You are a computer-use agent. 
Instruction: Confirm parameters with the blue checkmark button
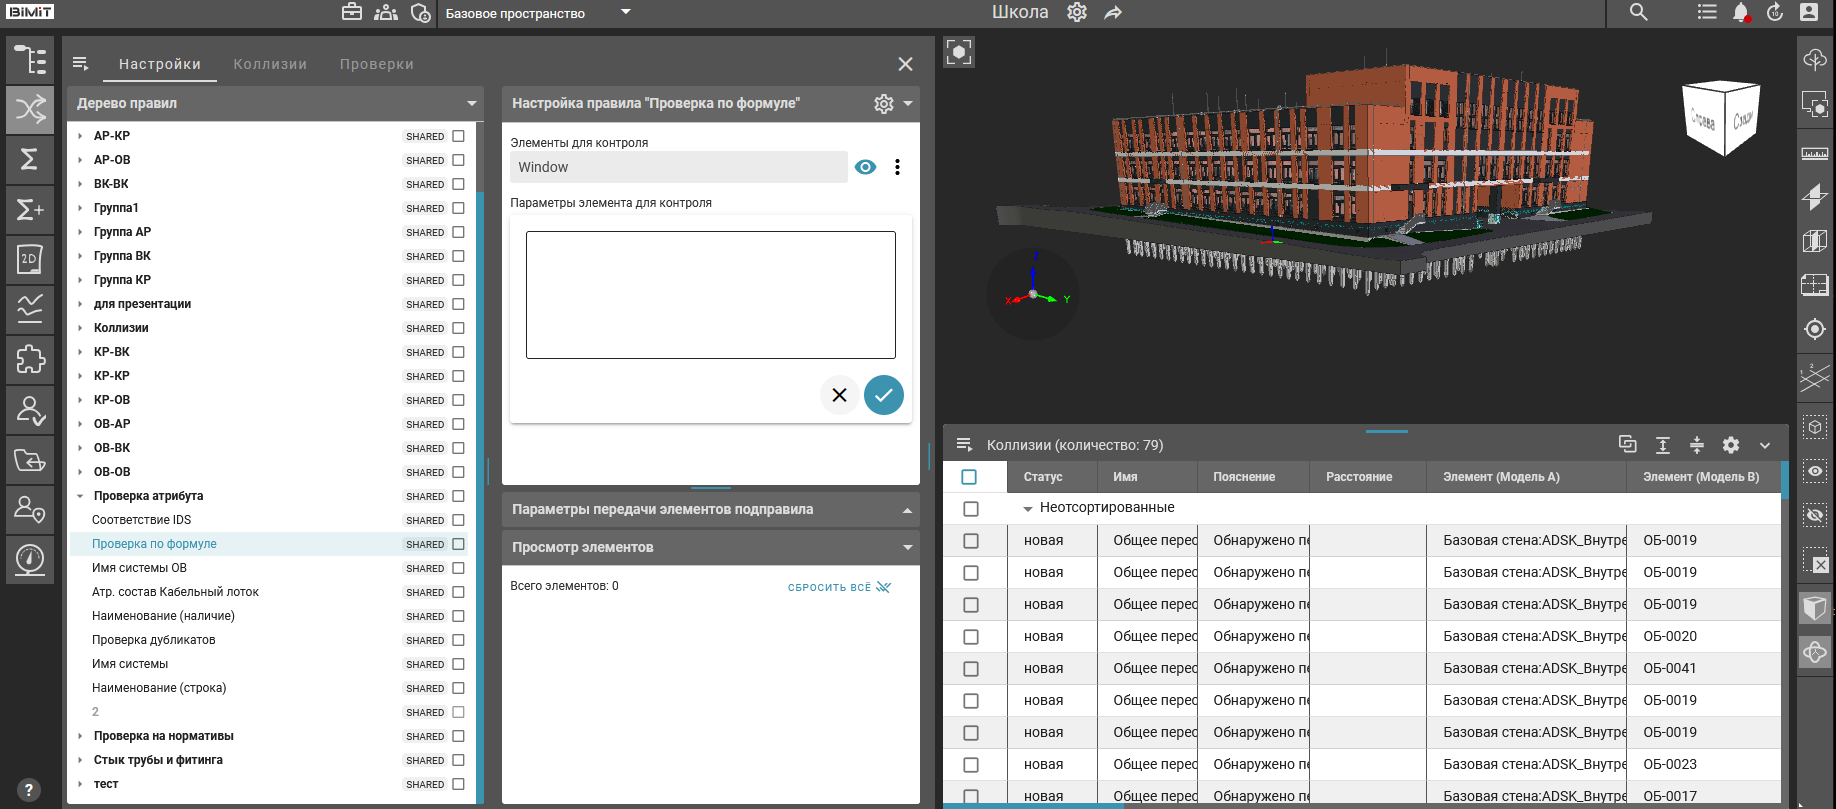883,395
